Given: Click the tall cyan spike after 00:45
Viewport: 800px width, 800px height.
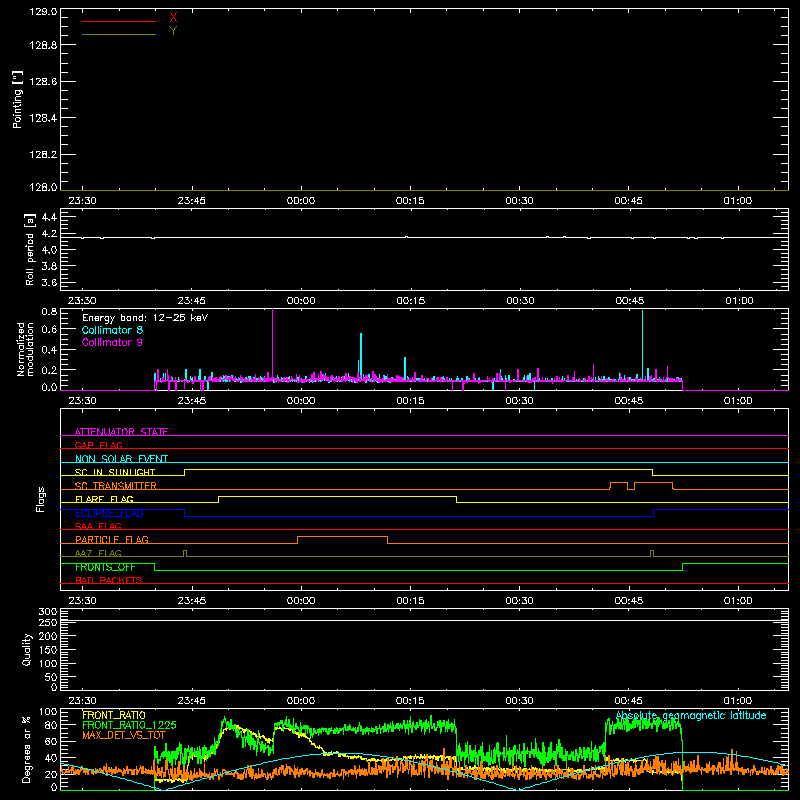Looking at the screenshot, I should [x=642, y=344].
